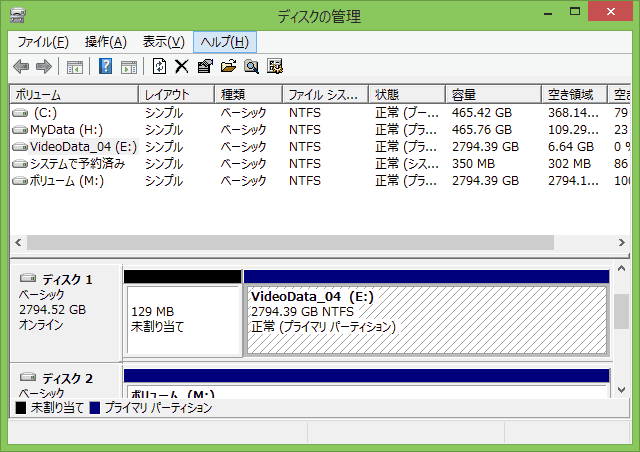640x452 pixels.
Task: Open Properties toolbar icon
Action: [x=205, y=67]
